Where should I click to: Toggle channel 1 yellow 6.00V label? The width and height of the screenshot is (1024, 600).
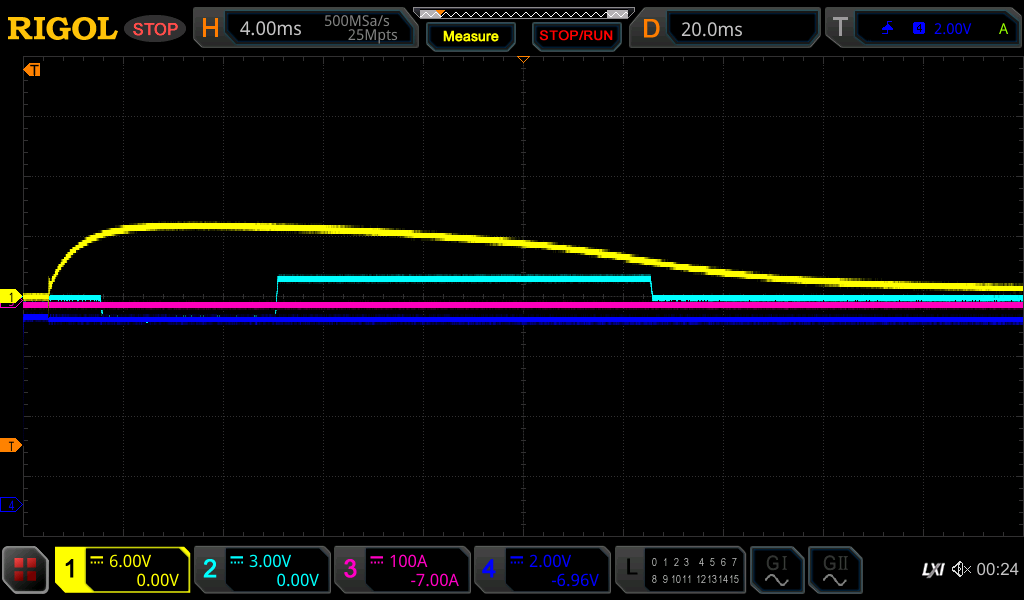(x=122, y=570)
